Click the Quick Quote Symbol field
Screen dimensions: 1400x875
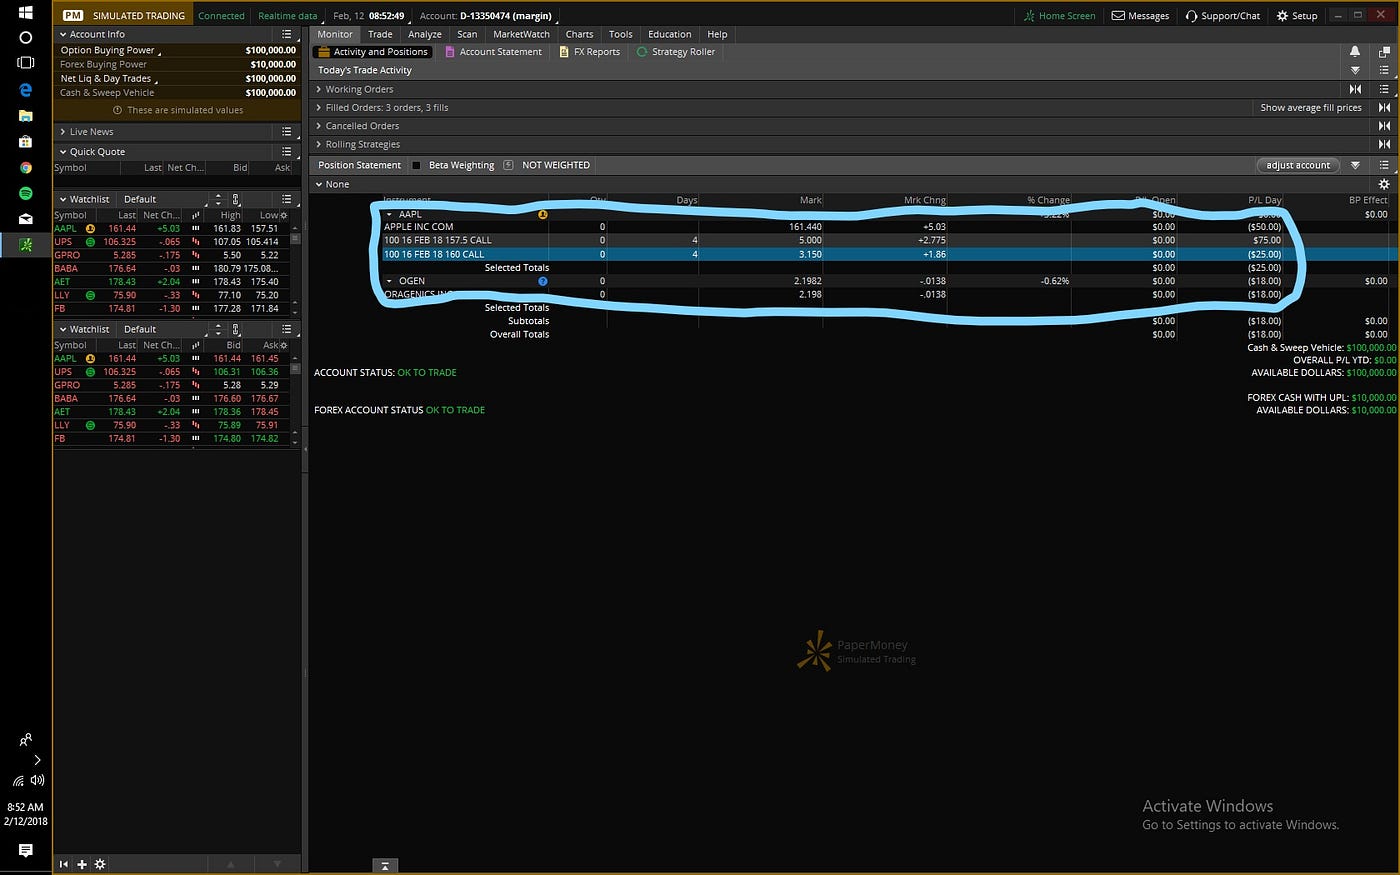pyautogui.click(x=70, y=167)
